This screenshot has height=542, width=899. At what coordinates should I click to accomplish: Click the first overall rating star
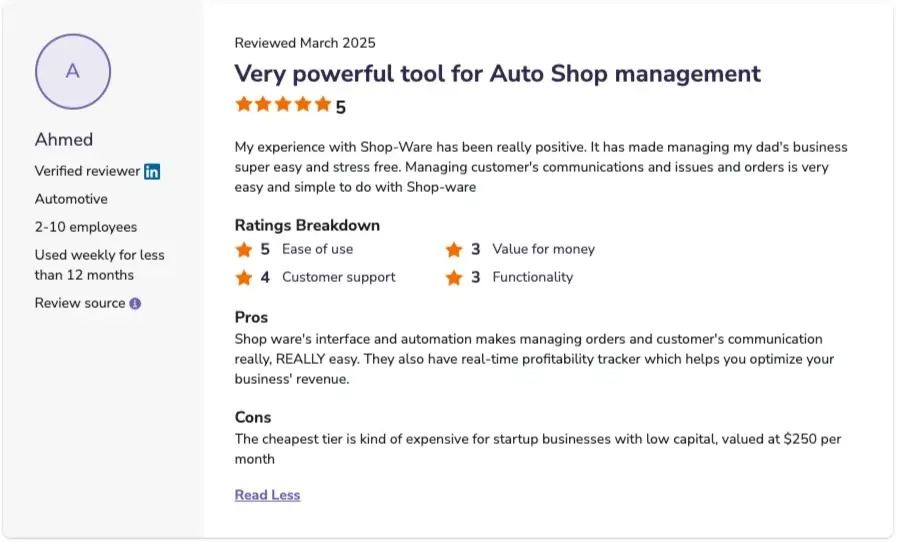(243, 104)
